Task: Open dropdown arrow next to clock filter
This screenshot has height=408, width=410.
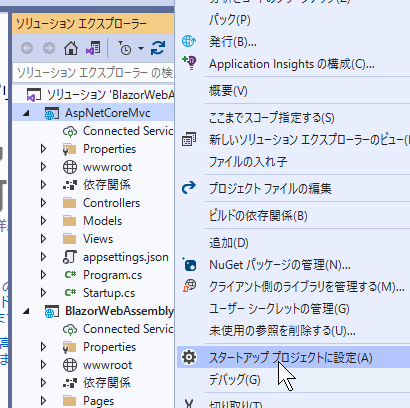Action: click(x=141, y=49)
